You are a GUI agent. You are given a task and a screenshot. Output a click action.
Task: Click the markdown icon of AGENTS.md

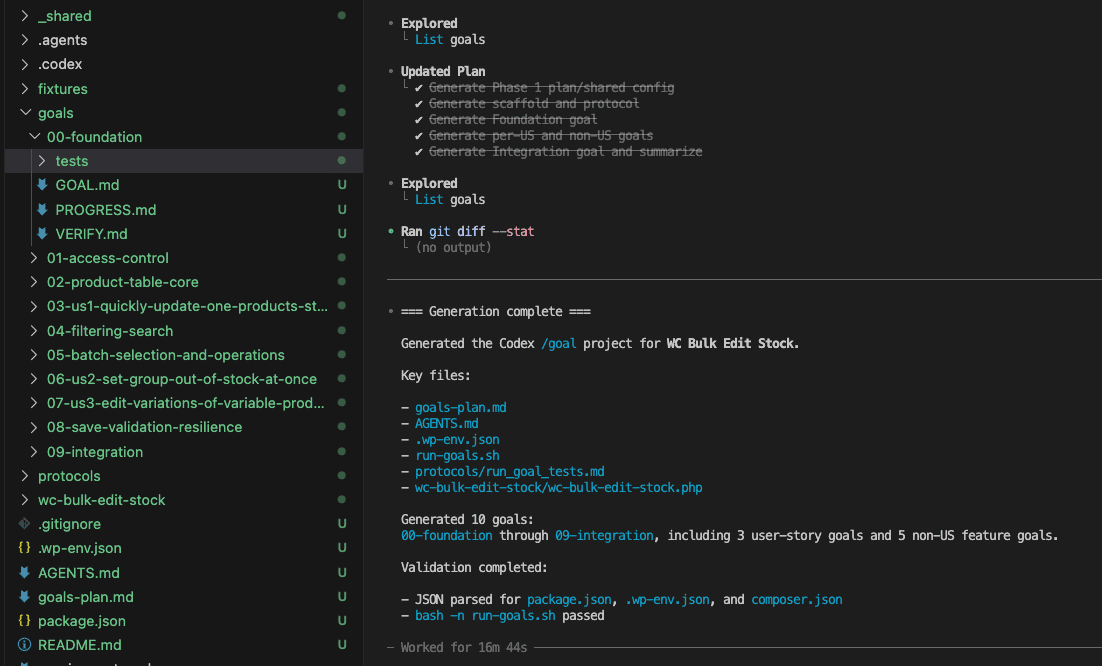tap(25, 573)
